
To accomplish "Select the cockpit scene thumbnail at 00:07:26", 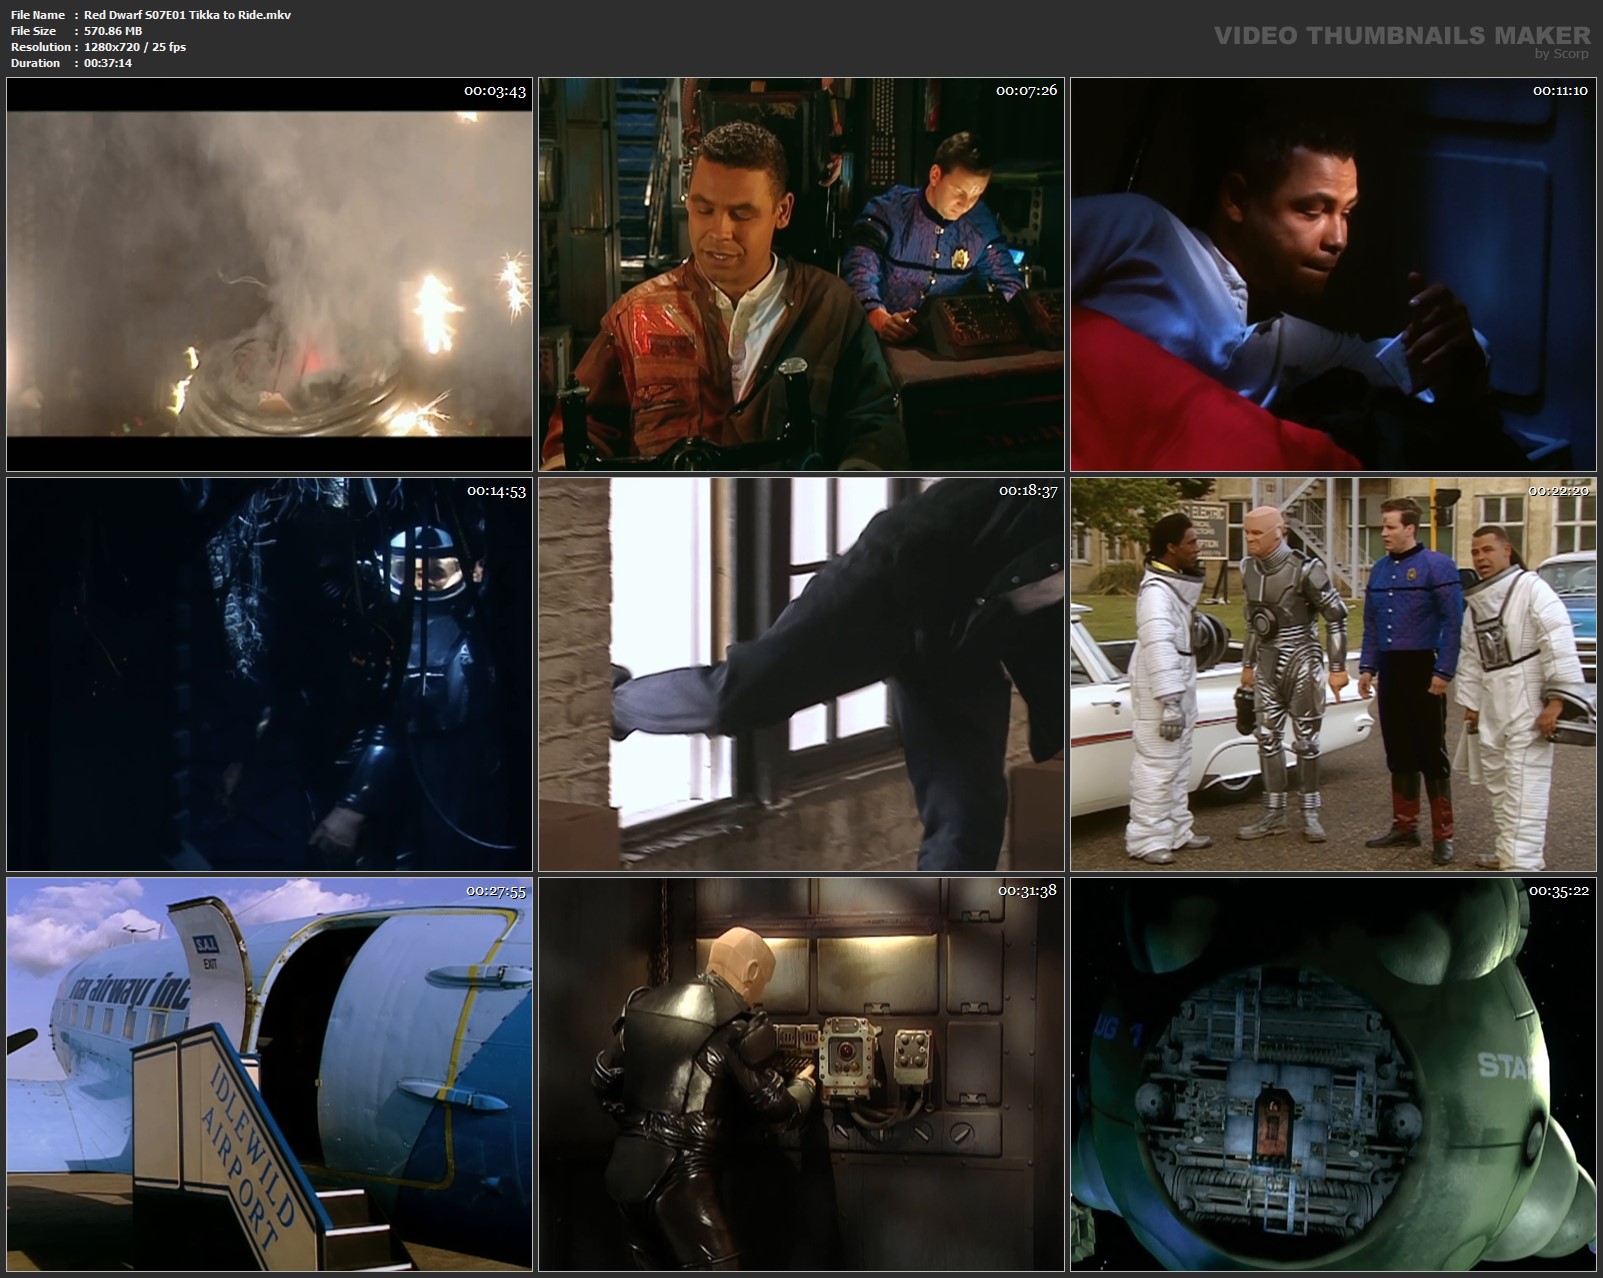I will (801, 274).
